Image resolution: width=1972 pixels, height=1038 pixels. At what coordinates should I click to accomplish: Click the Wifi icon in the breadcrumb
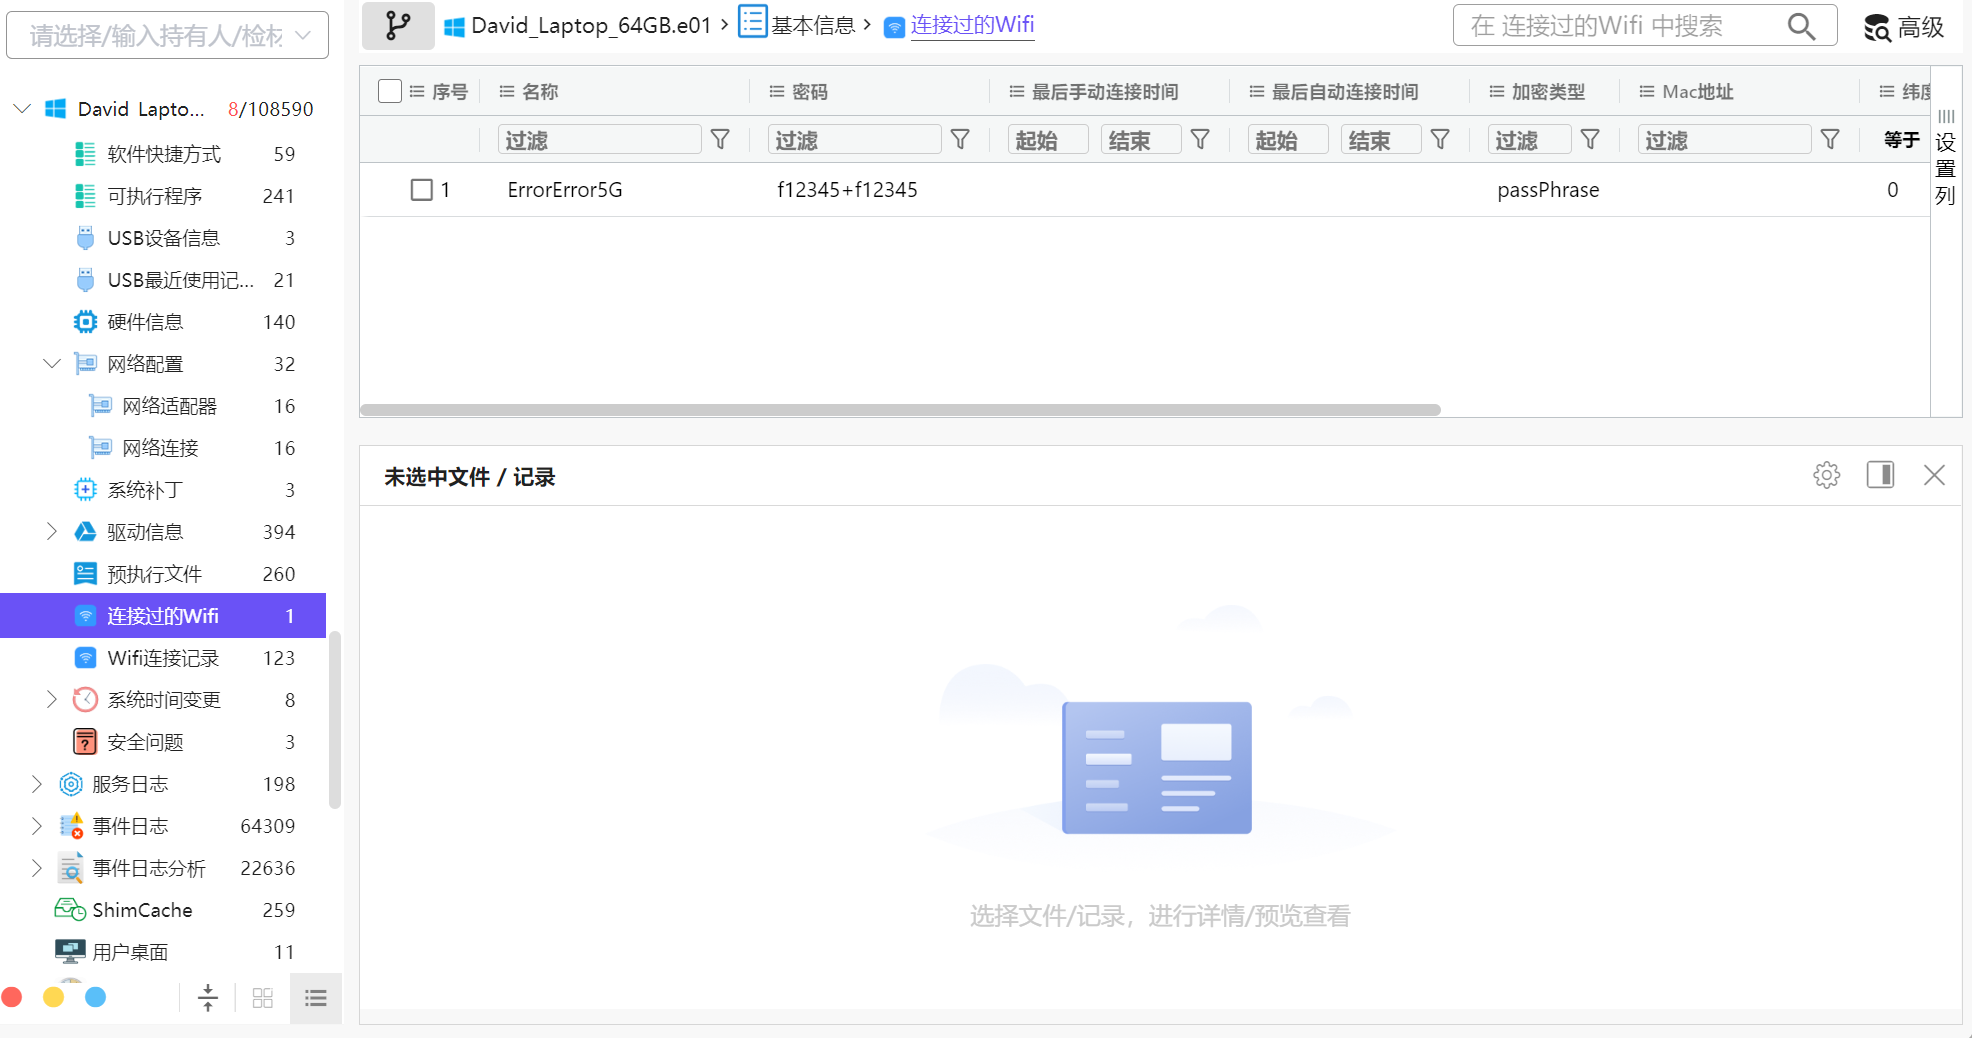click(895, 27)
